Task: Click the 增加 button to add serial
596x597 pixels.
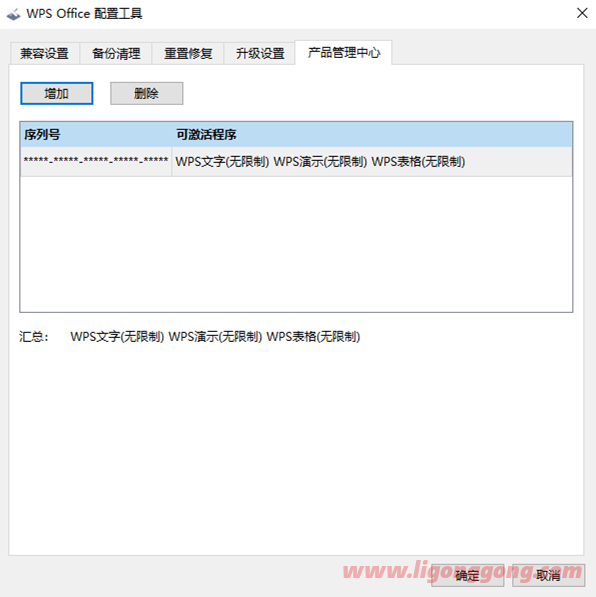Action: click(x=56, y=93)
